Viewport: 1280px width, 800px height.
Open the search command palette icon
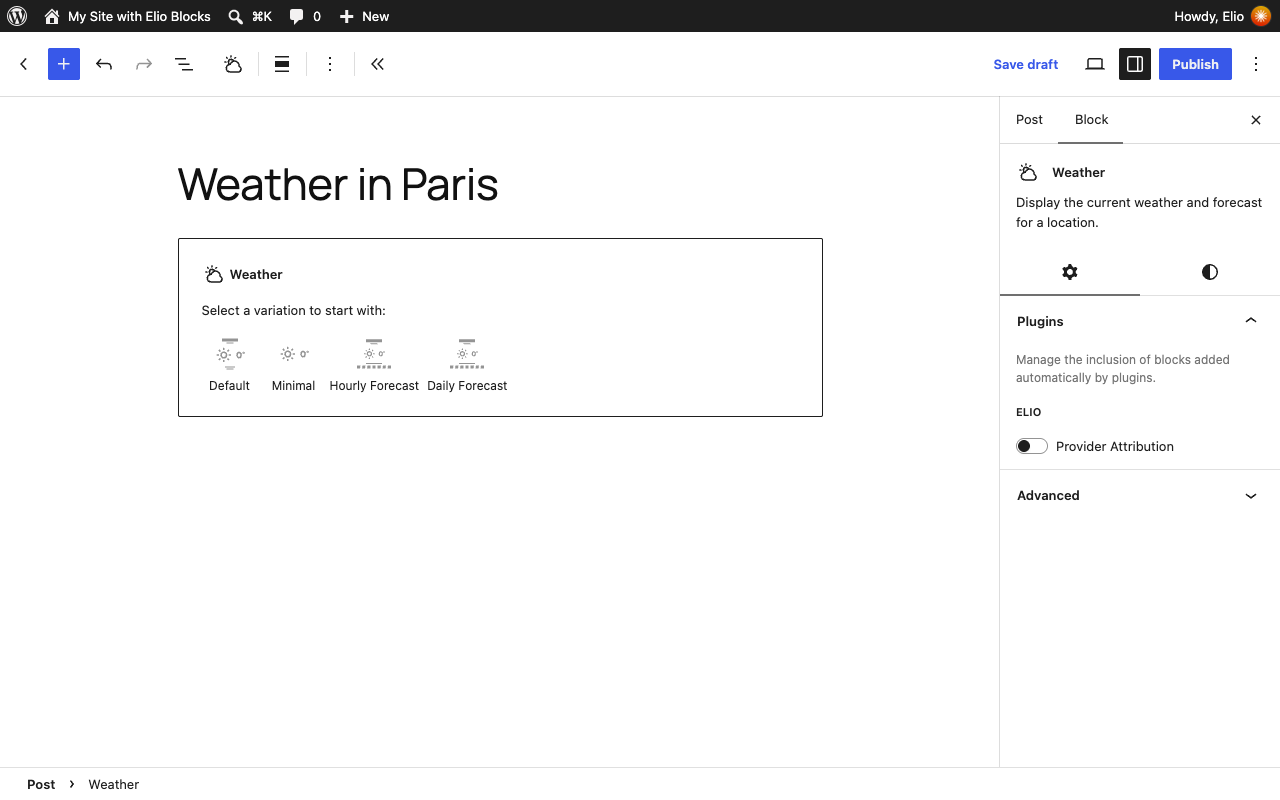pyautogui.click(x=249, y=16)
